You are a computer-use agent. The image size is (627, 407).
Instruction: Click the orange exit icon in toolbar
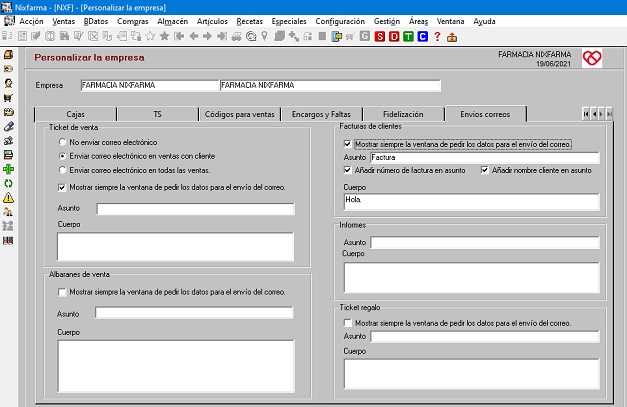pos(452,37)
